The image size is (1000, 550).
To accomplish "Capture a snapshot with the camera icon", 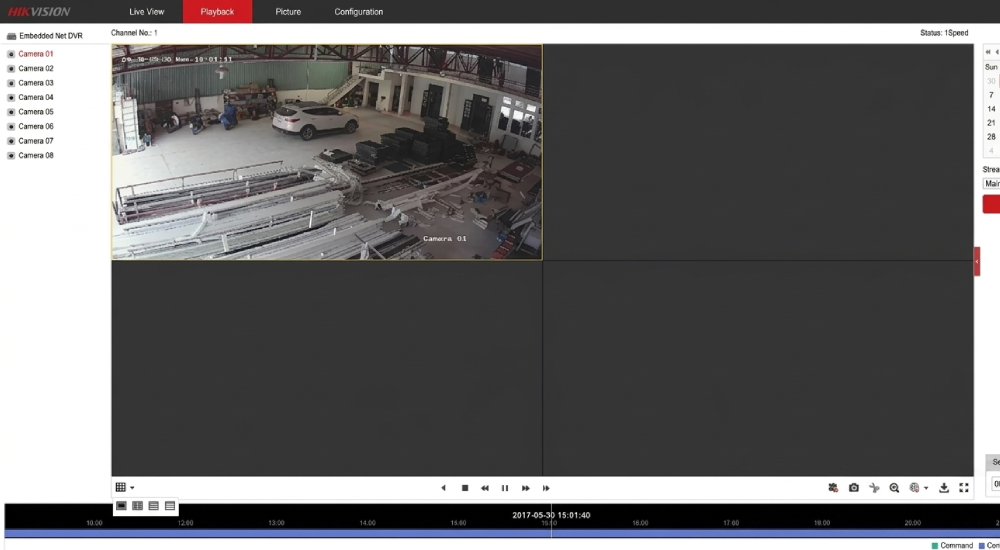I will point(853,488).
